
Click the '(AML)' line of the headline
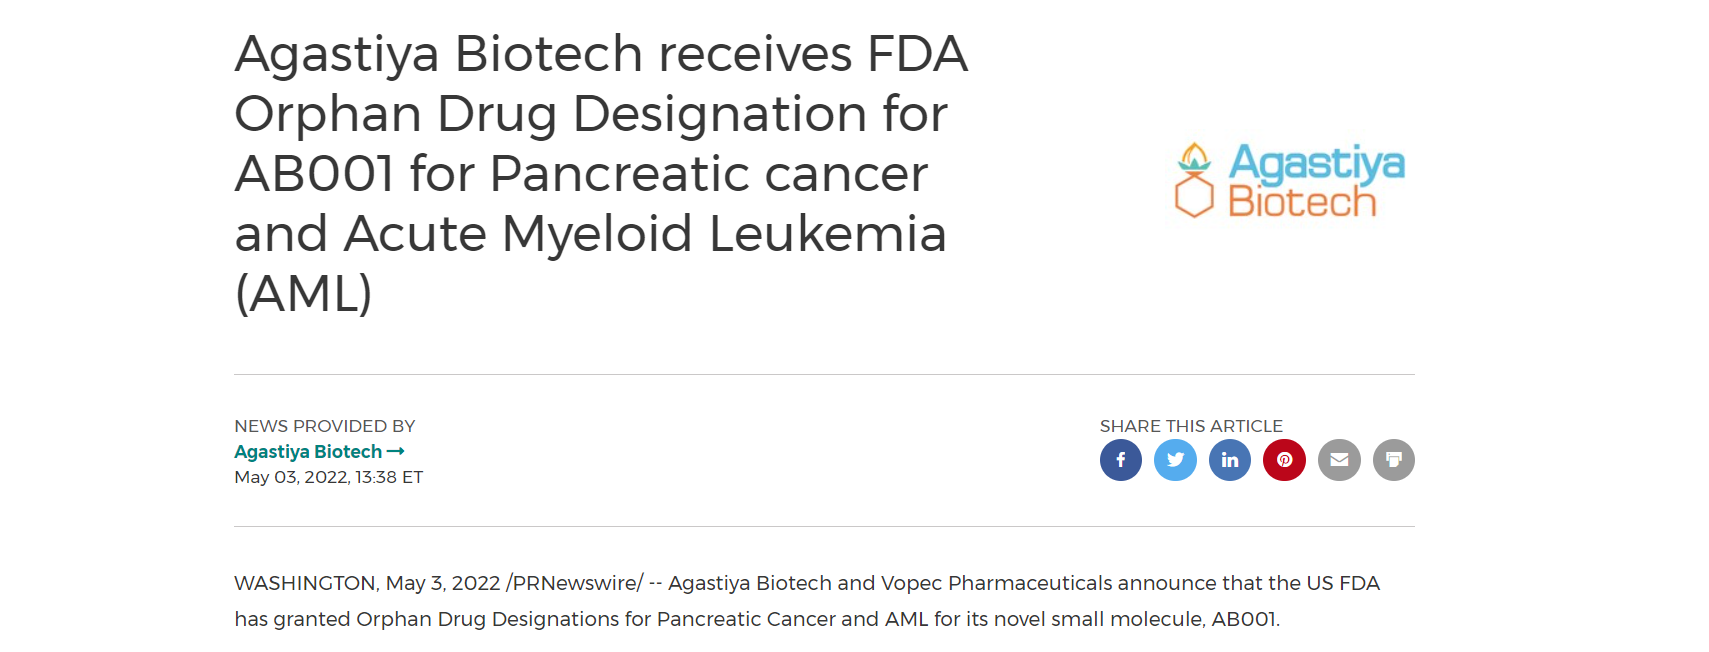[x=303, y=294]
